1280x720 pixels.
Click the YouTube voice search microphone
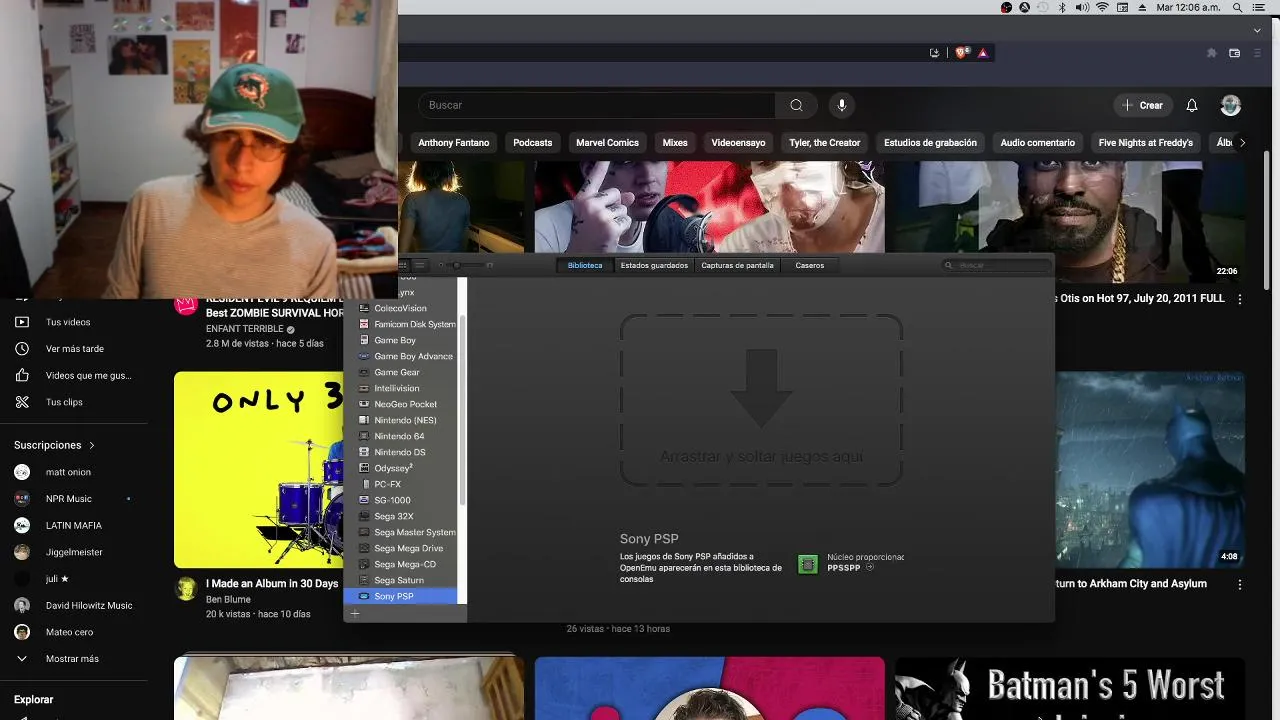[841, 105]
